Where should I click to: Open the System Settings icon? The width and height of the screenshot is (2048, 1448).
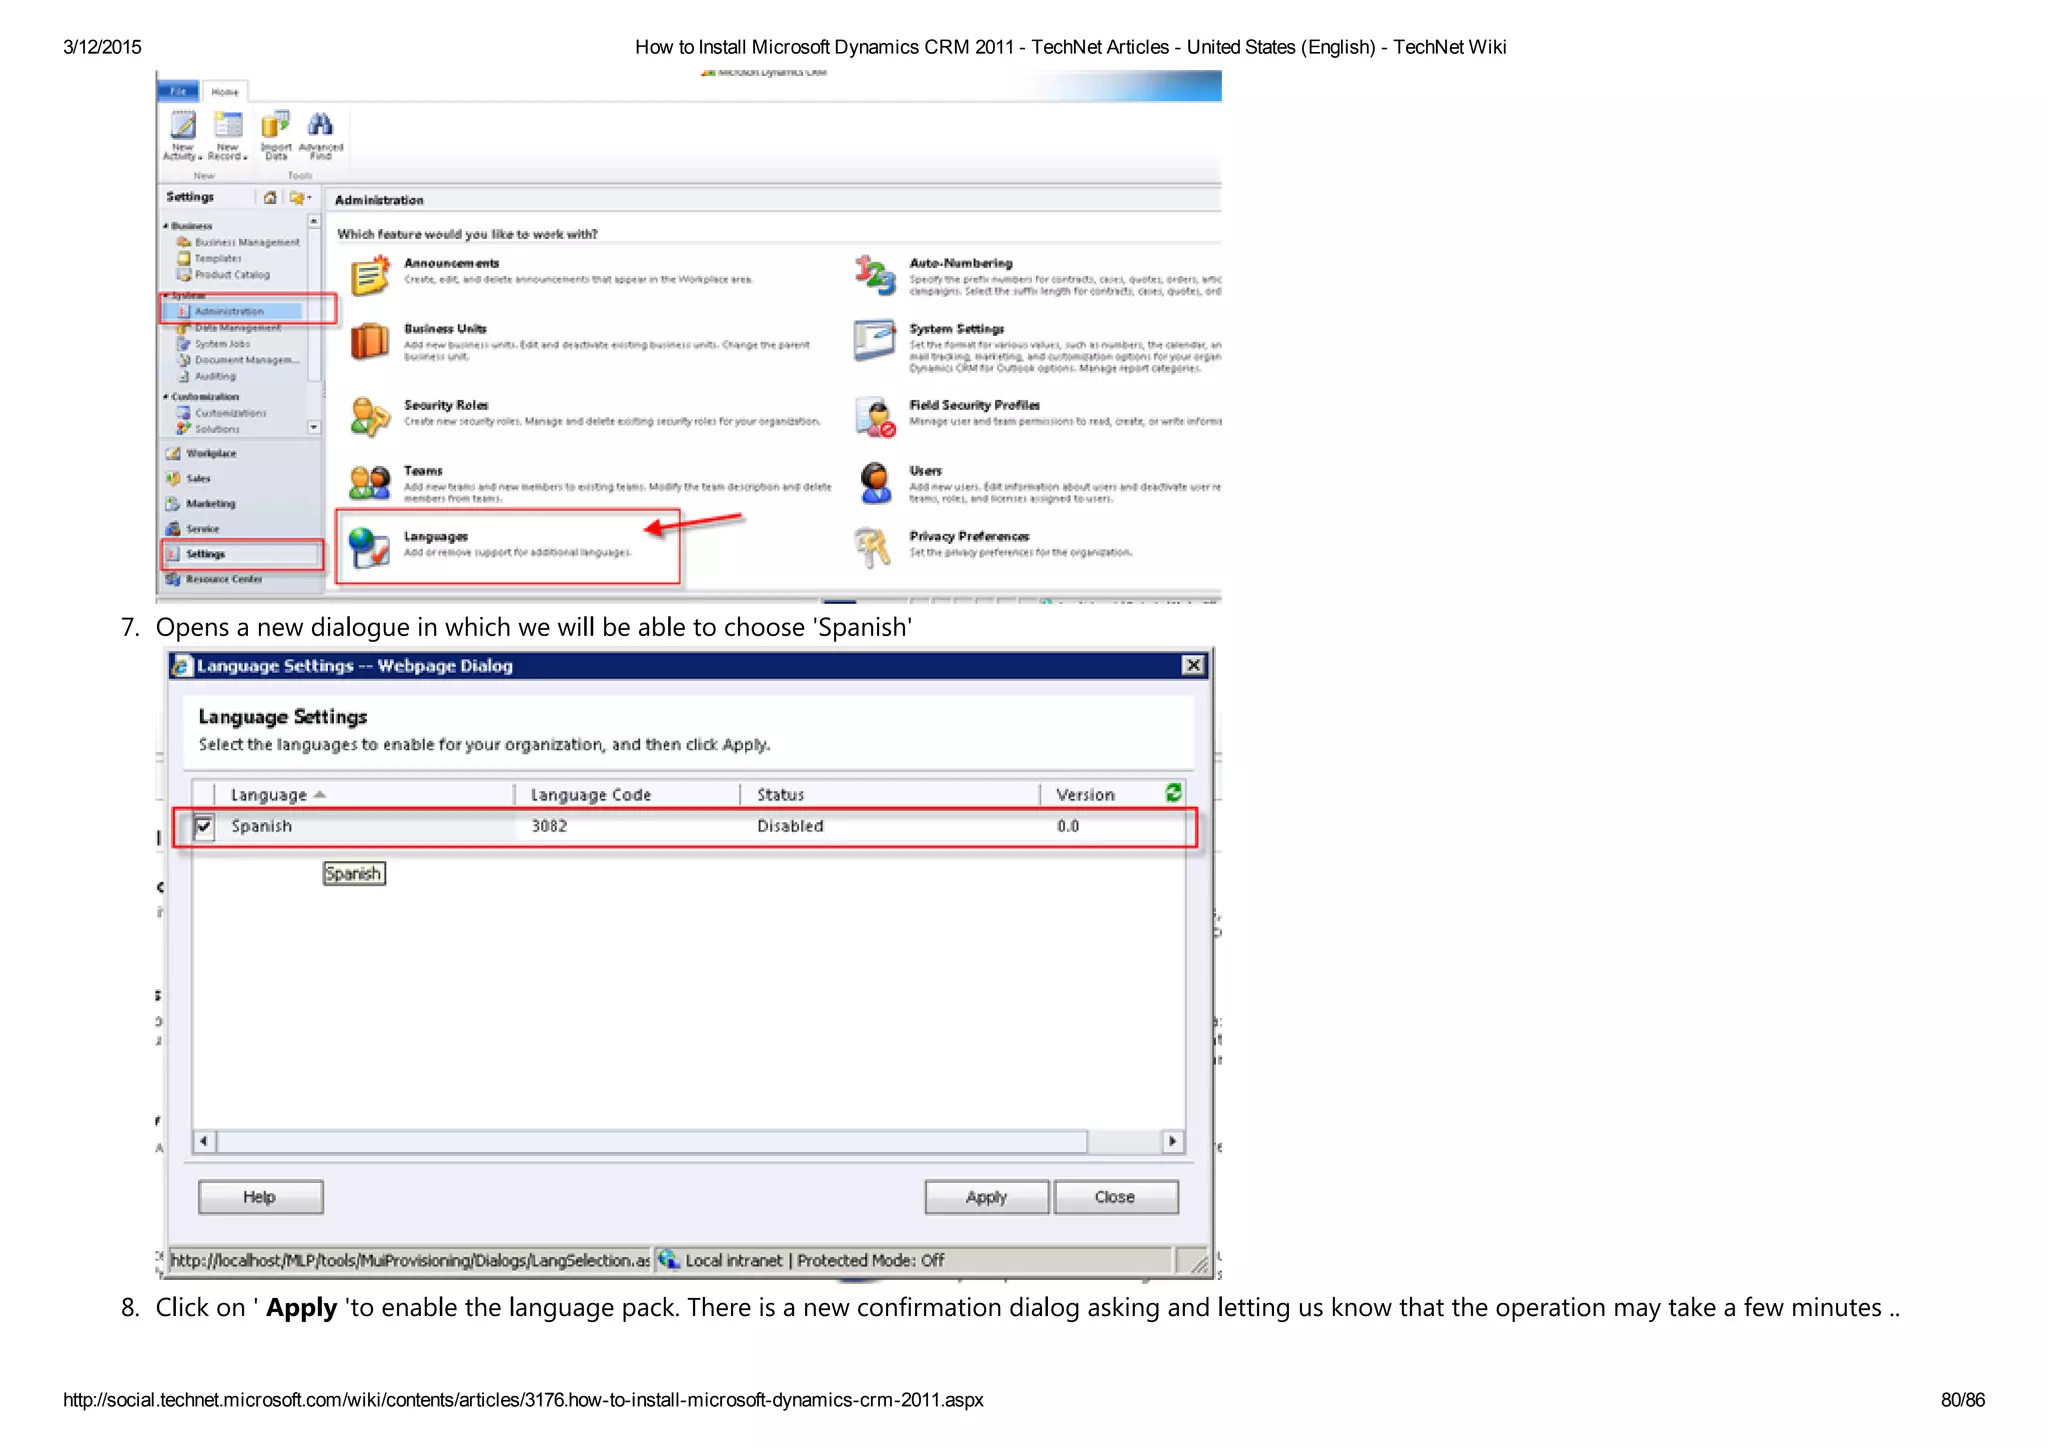pyautogui.click(x=875, y=340)
